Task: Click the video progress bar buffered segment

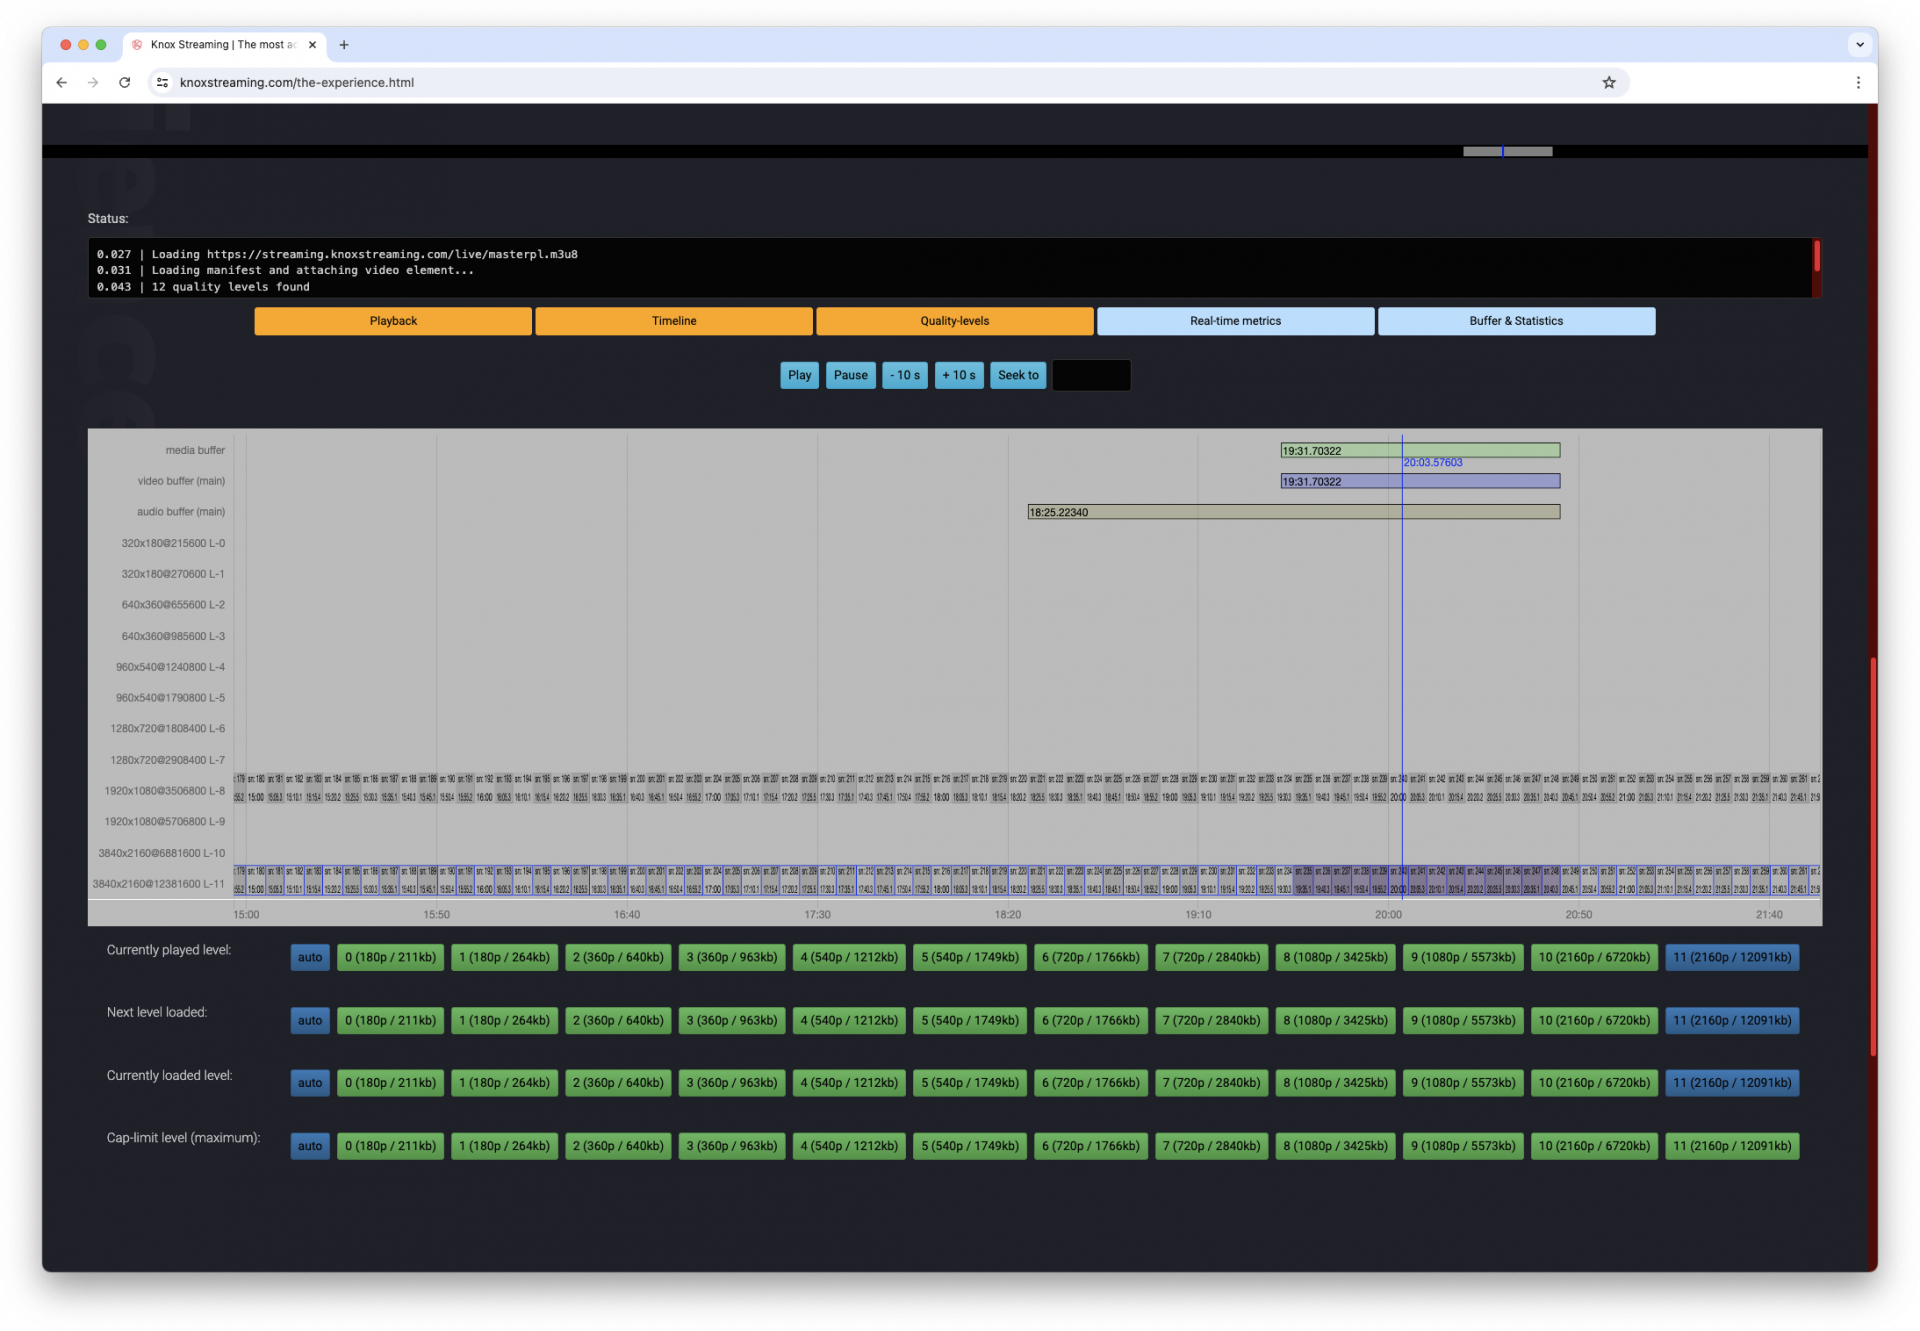Action: [1508, 152]
